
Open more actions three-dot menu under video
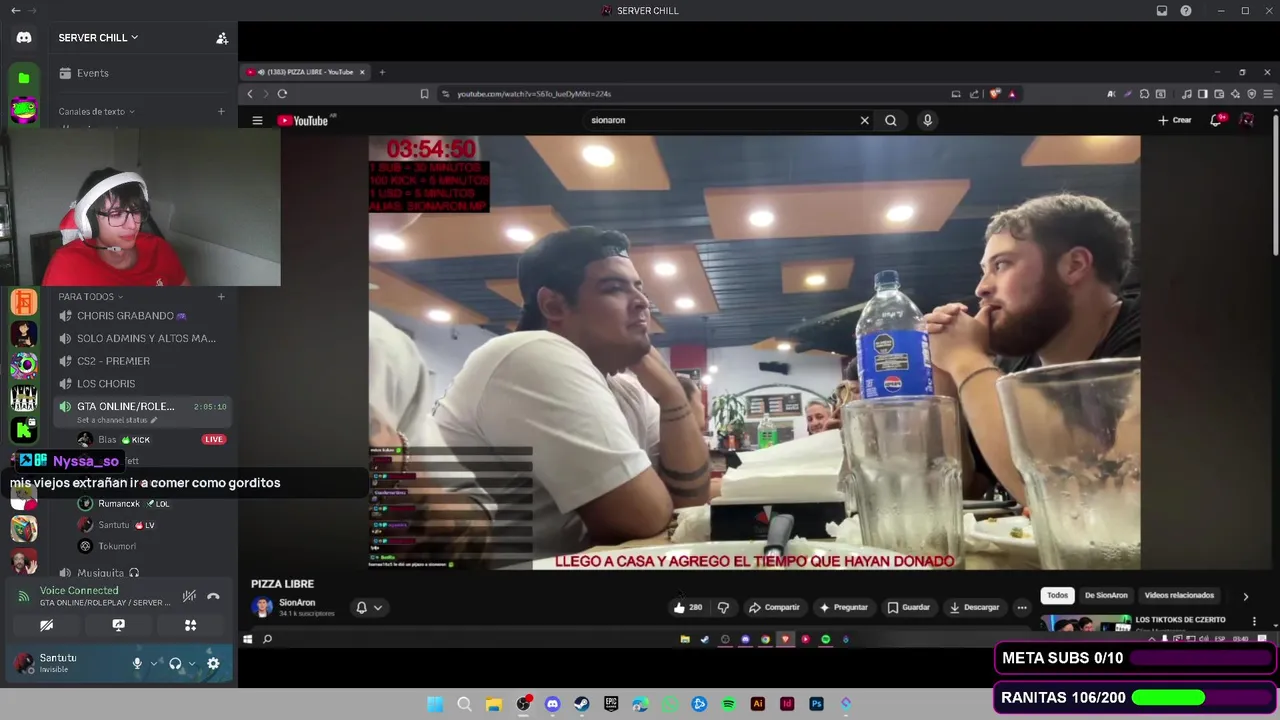(1022, 607)
